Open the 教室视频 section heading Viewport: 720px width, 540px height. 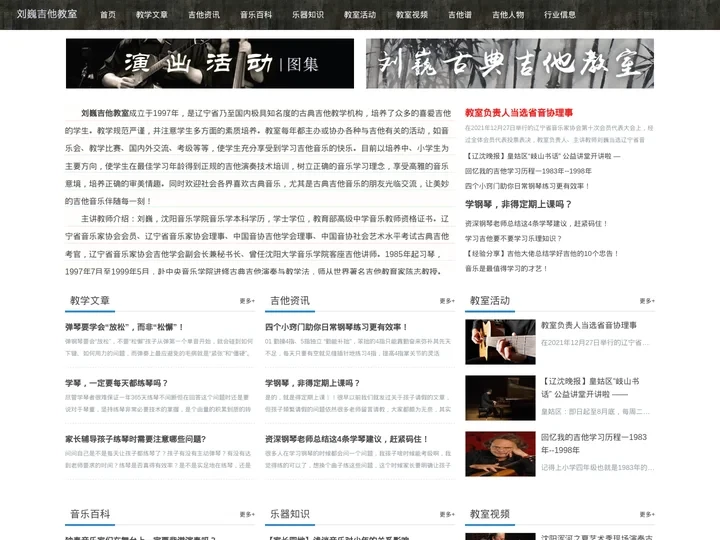click(x=489, y=514)
